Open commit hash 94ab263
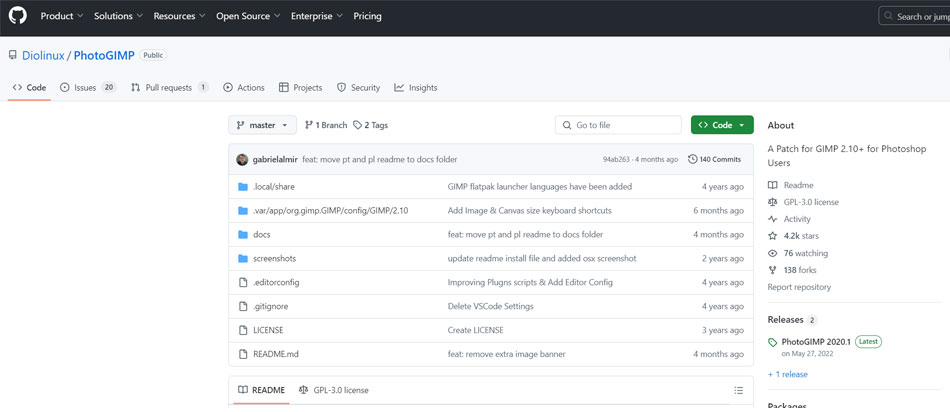Viewport: 950px width, 412px height. [617, 159]
